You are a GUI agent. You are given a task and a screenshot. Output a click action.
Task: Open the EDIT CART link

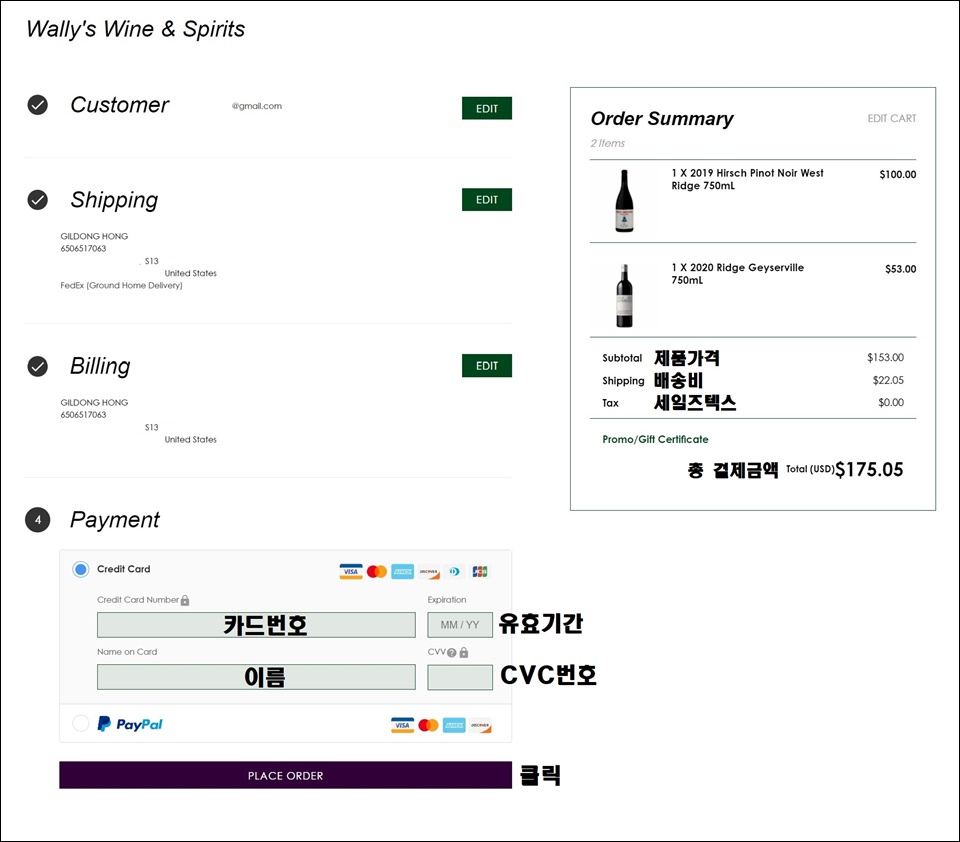[x=891, y=118]
